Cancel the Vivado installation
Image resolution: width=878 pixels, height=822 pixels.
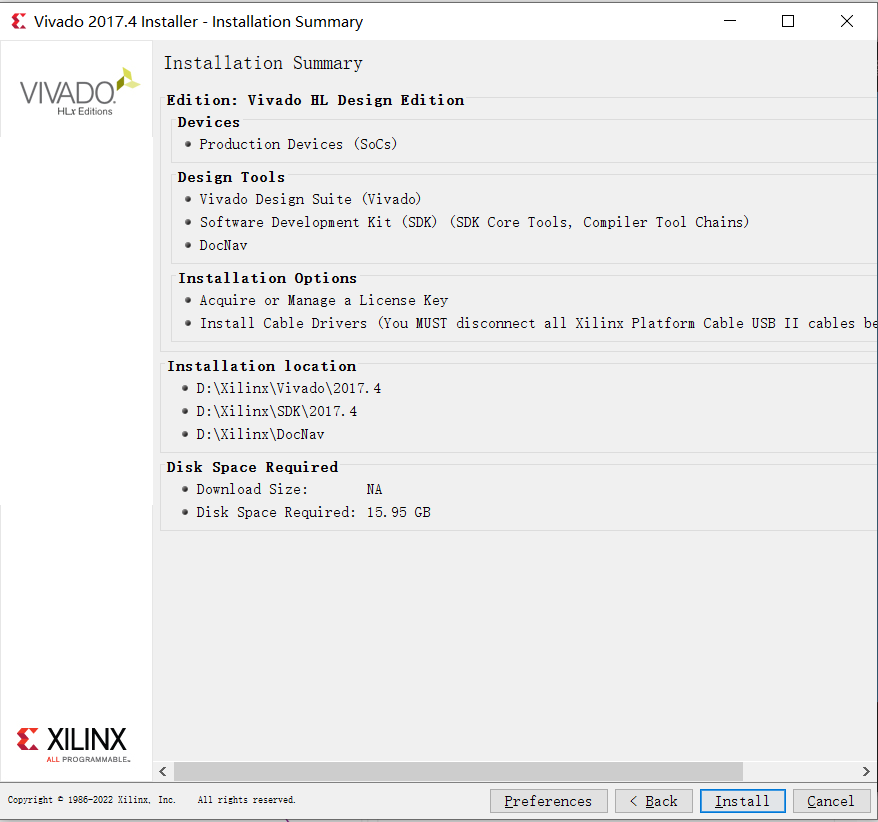click(831, 801)
